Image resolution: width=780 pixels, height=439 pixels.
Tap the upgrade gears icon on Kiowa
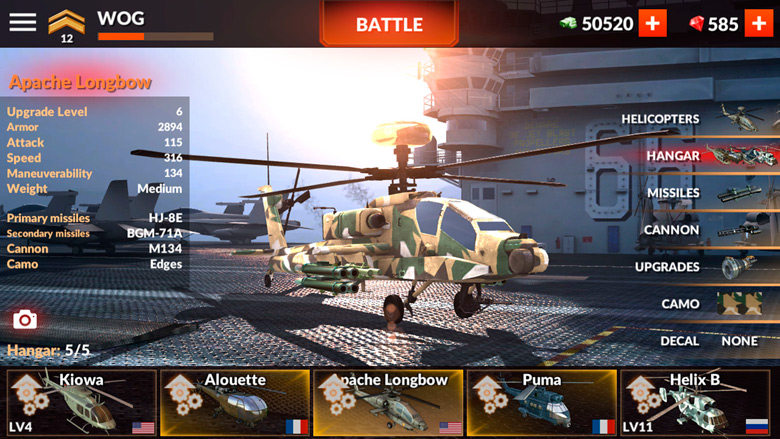click(x=27, y=395)
